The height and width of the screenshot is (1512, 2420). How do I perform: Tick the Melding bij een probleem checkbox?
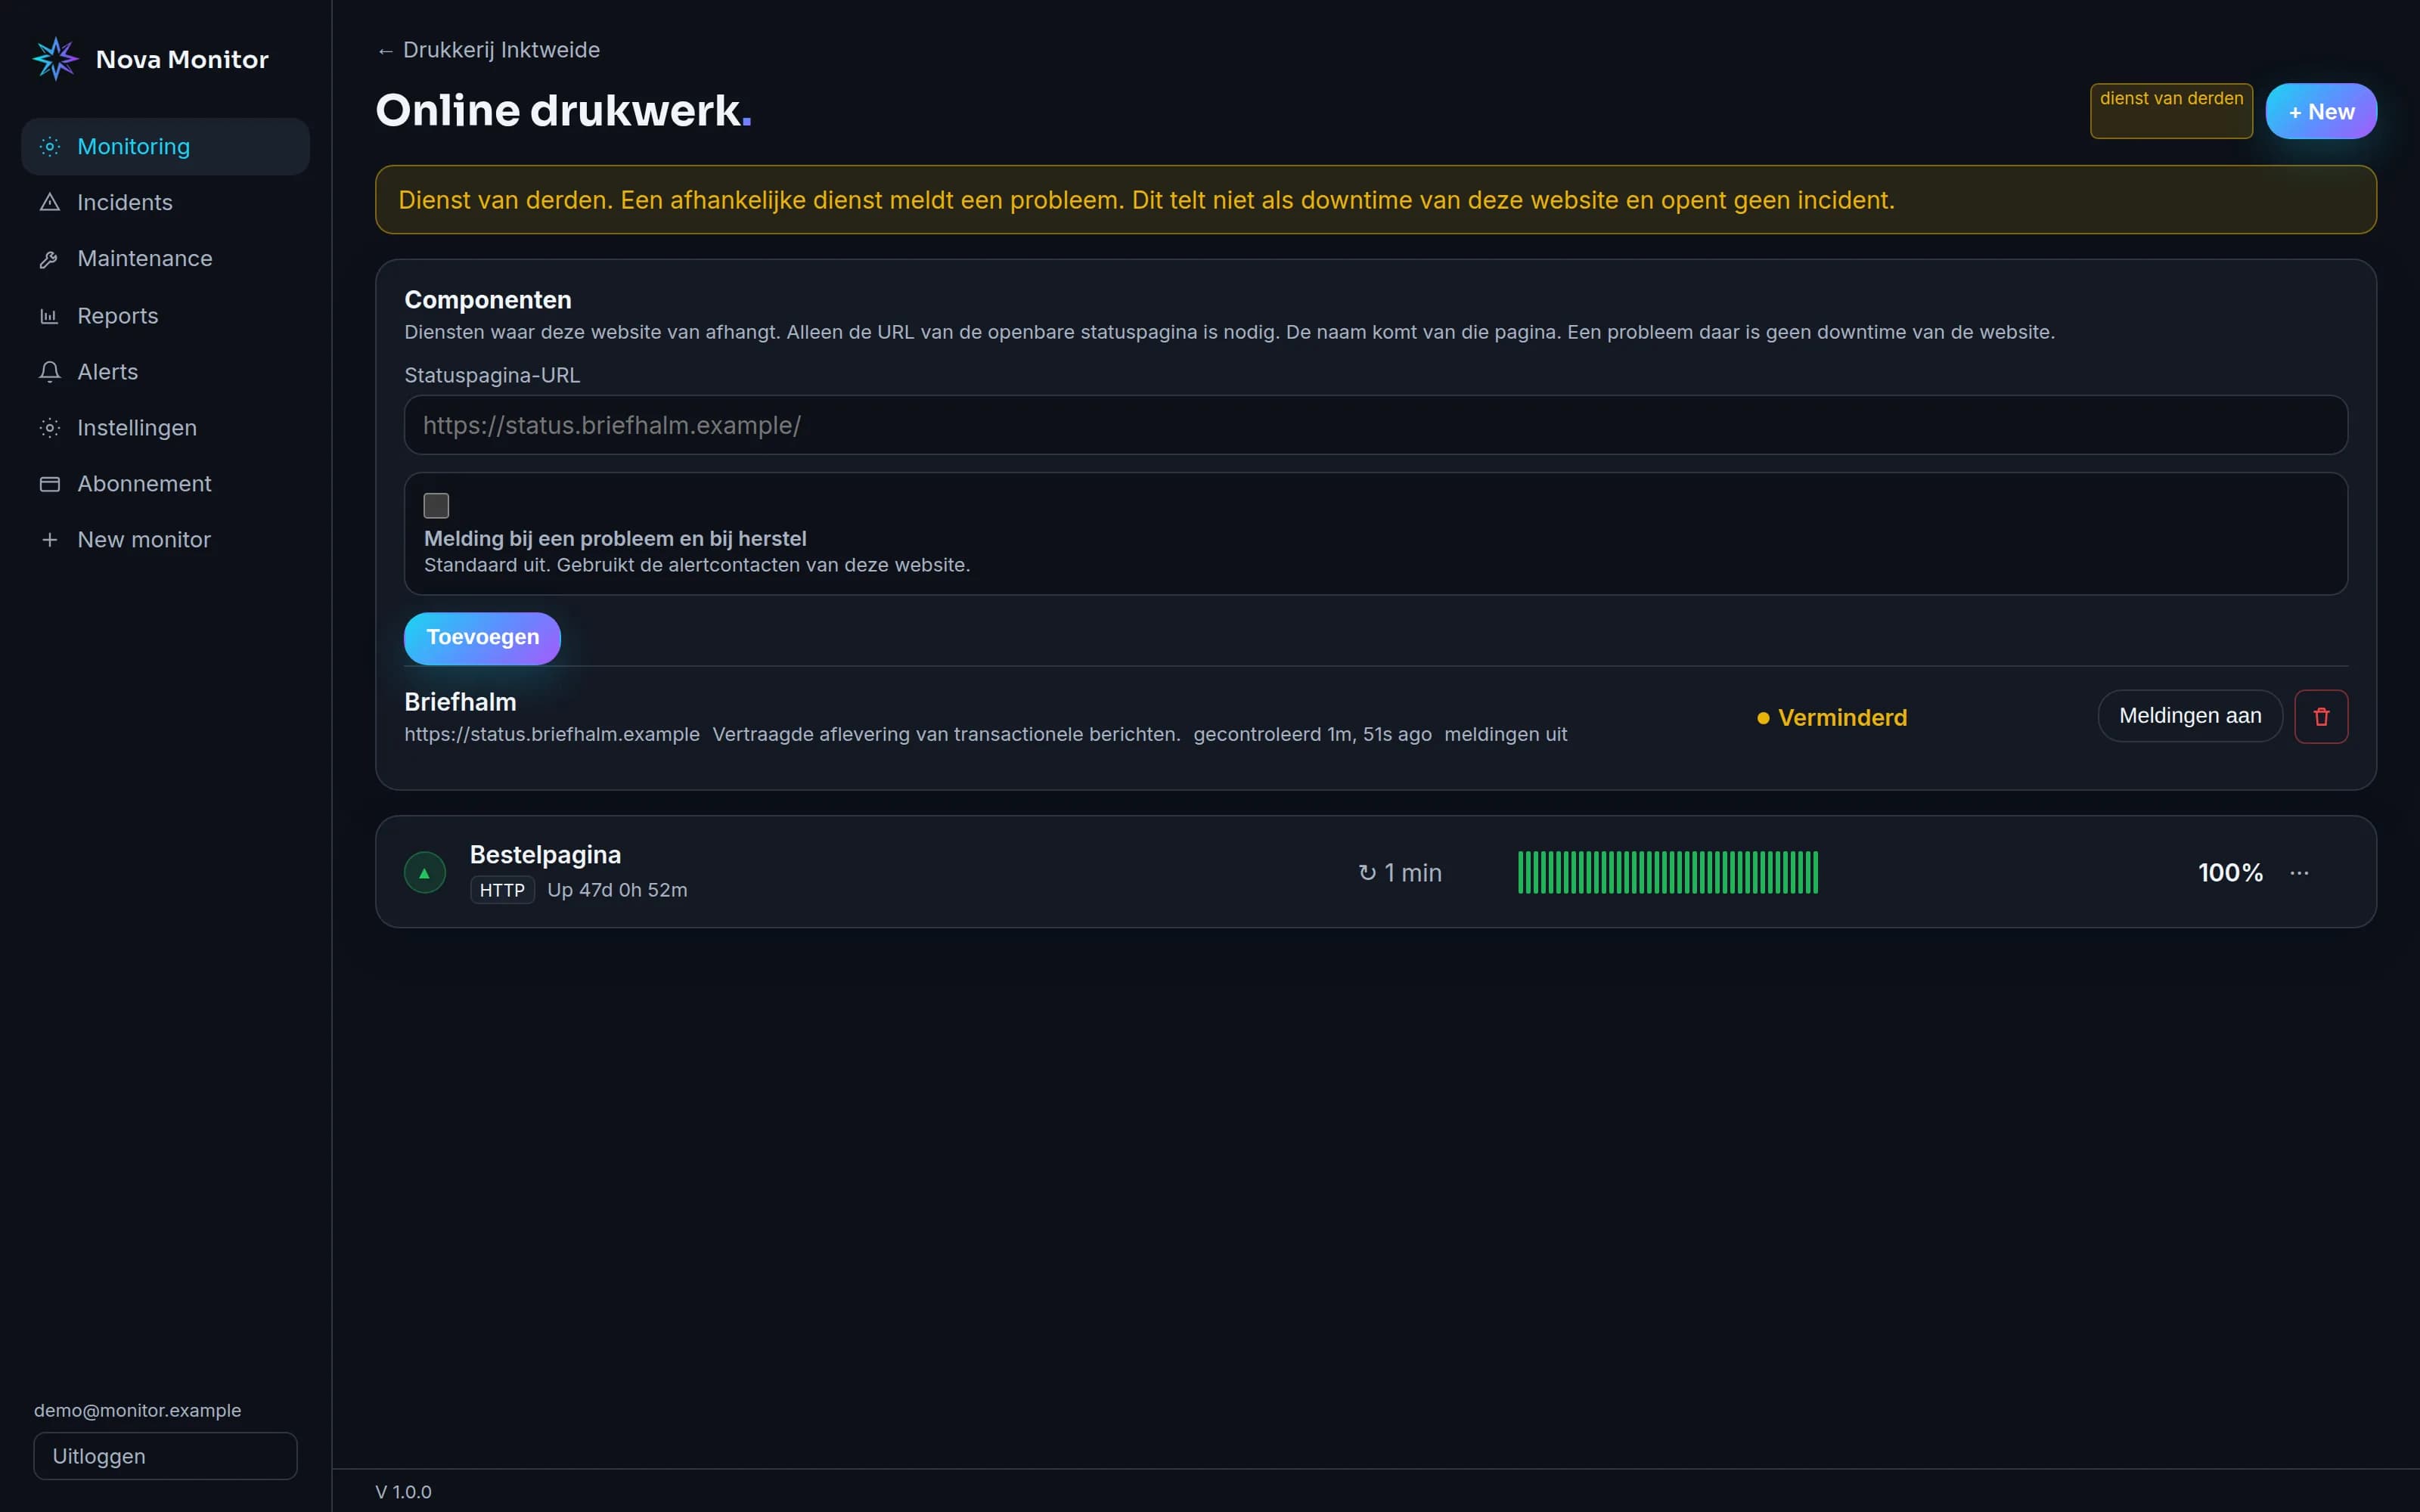[436, 506]
